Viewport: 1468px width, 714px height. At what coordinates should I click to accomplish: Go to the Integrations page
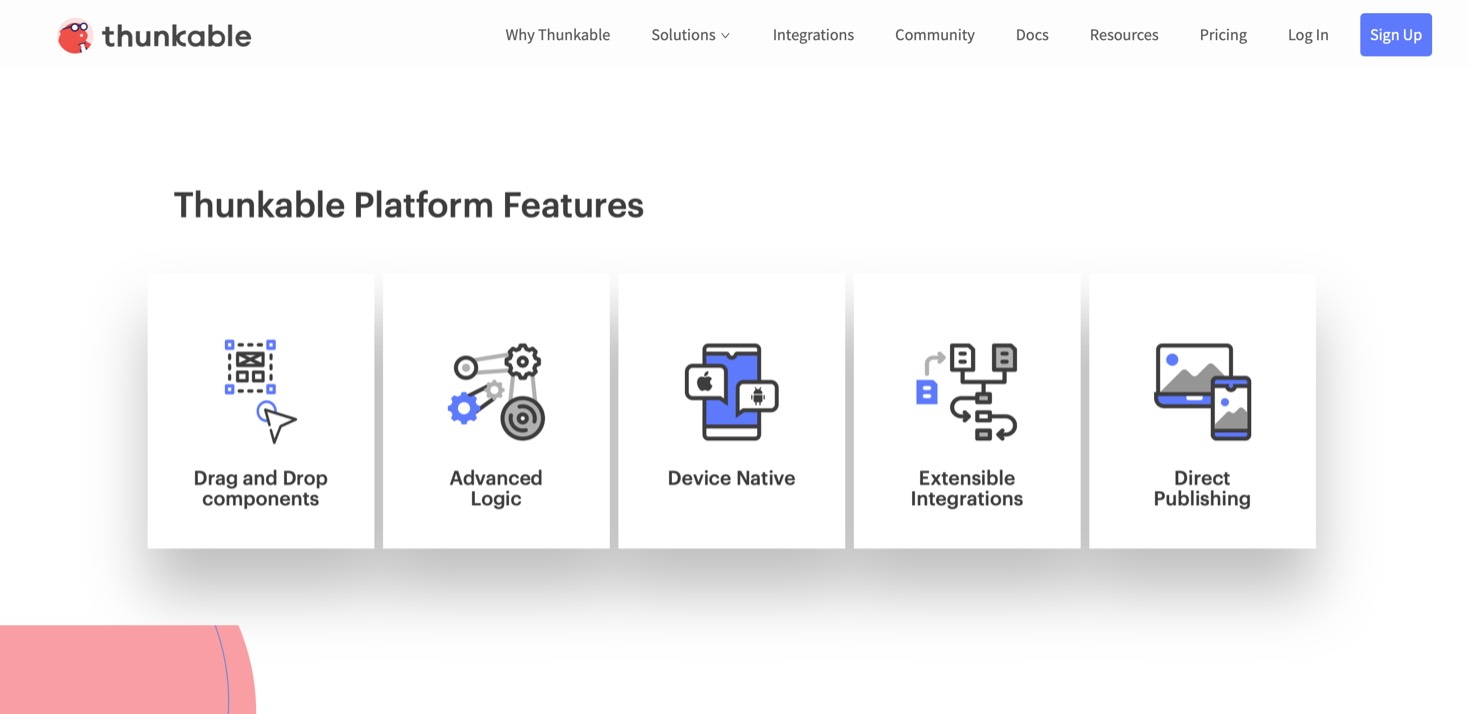click(x=813, y=35)
